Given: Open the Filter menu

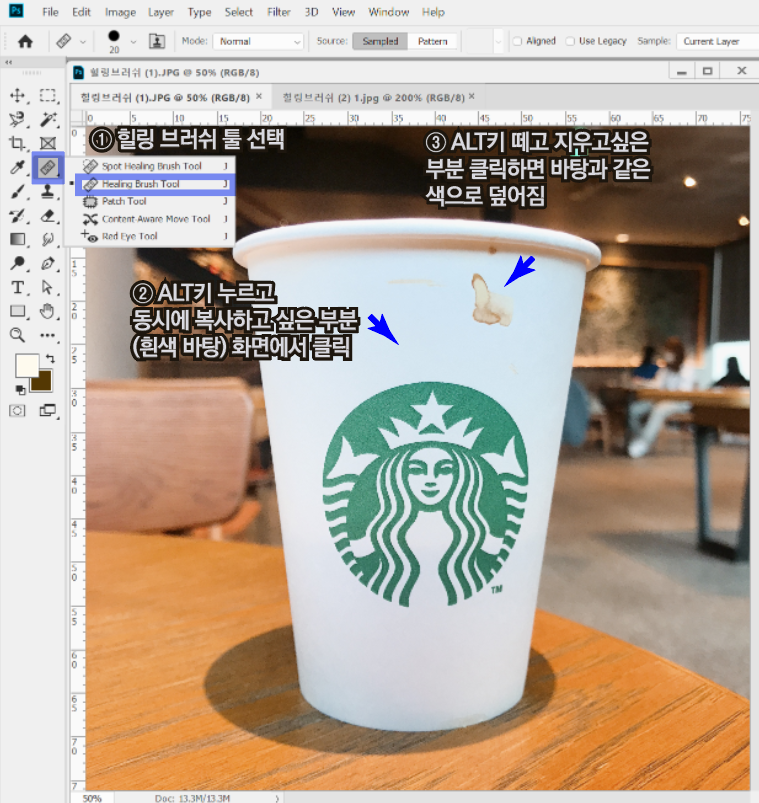Looking at the screenshot, I should coord(279,12).
